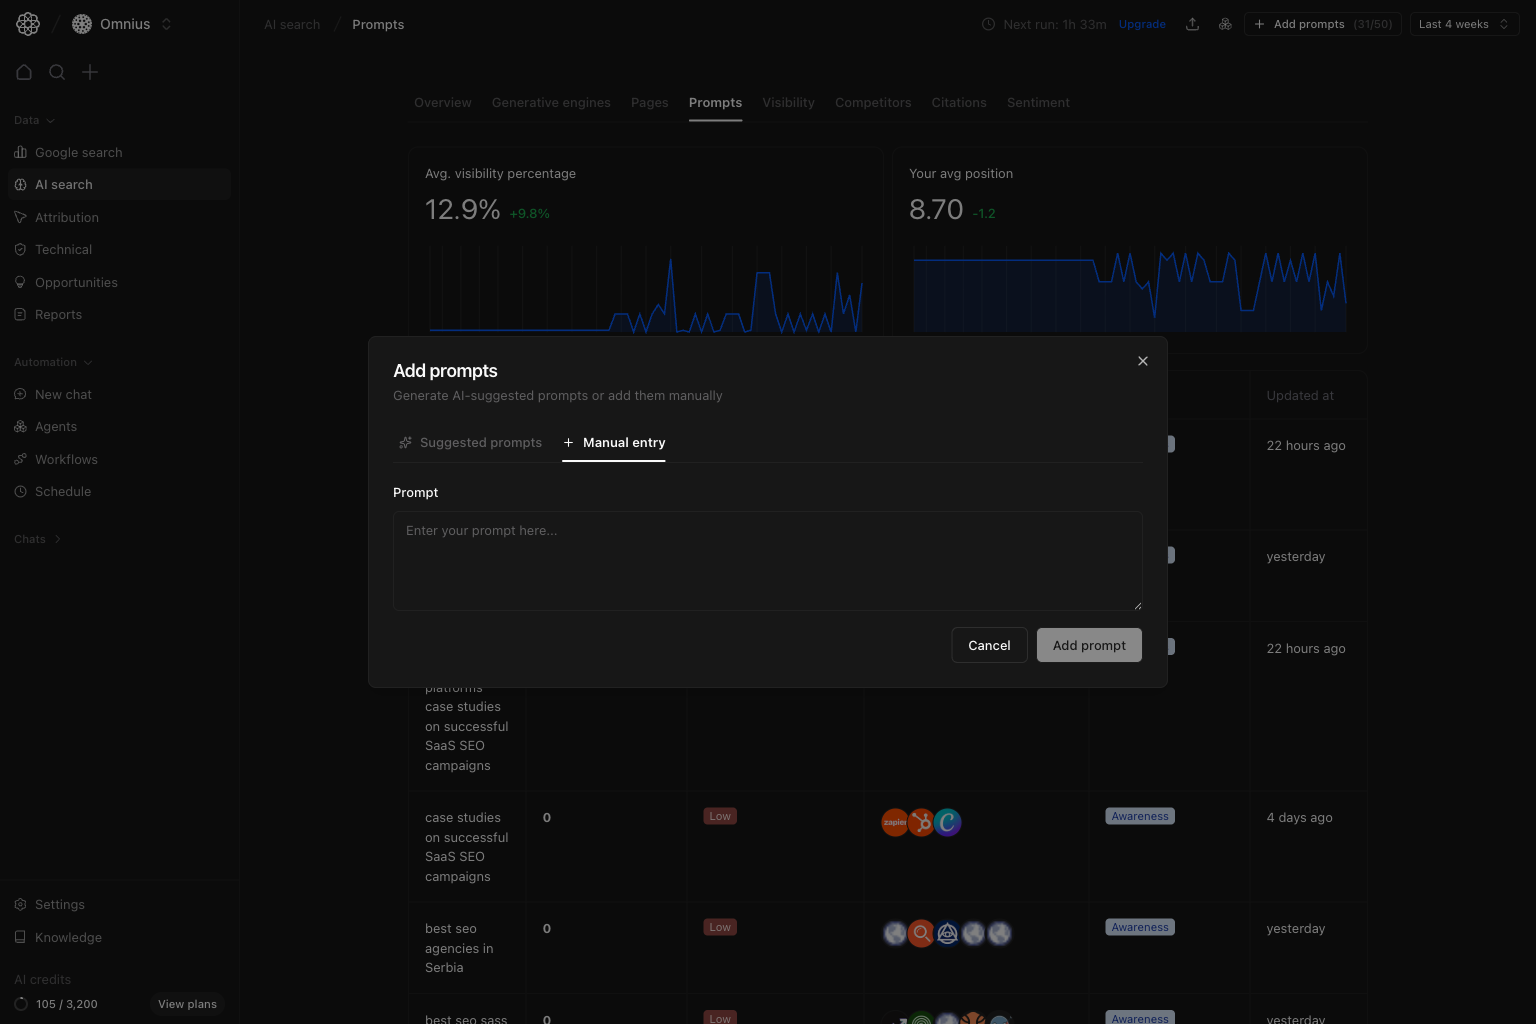Click the next run clock icon
Viewport: 1536px width, 1024px height.
click(988, 24)
